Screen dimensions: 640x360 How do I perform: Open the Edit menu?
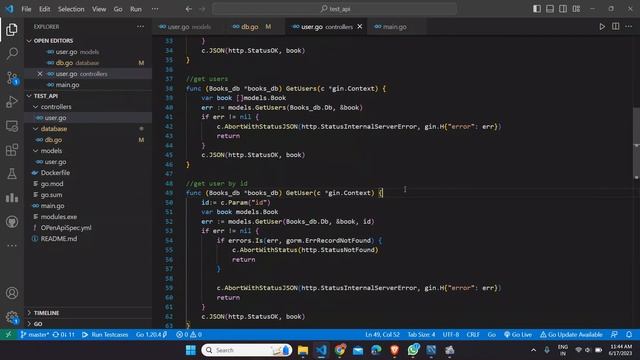coord(44,9)
